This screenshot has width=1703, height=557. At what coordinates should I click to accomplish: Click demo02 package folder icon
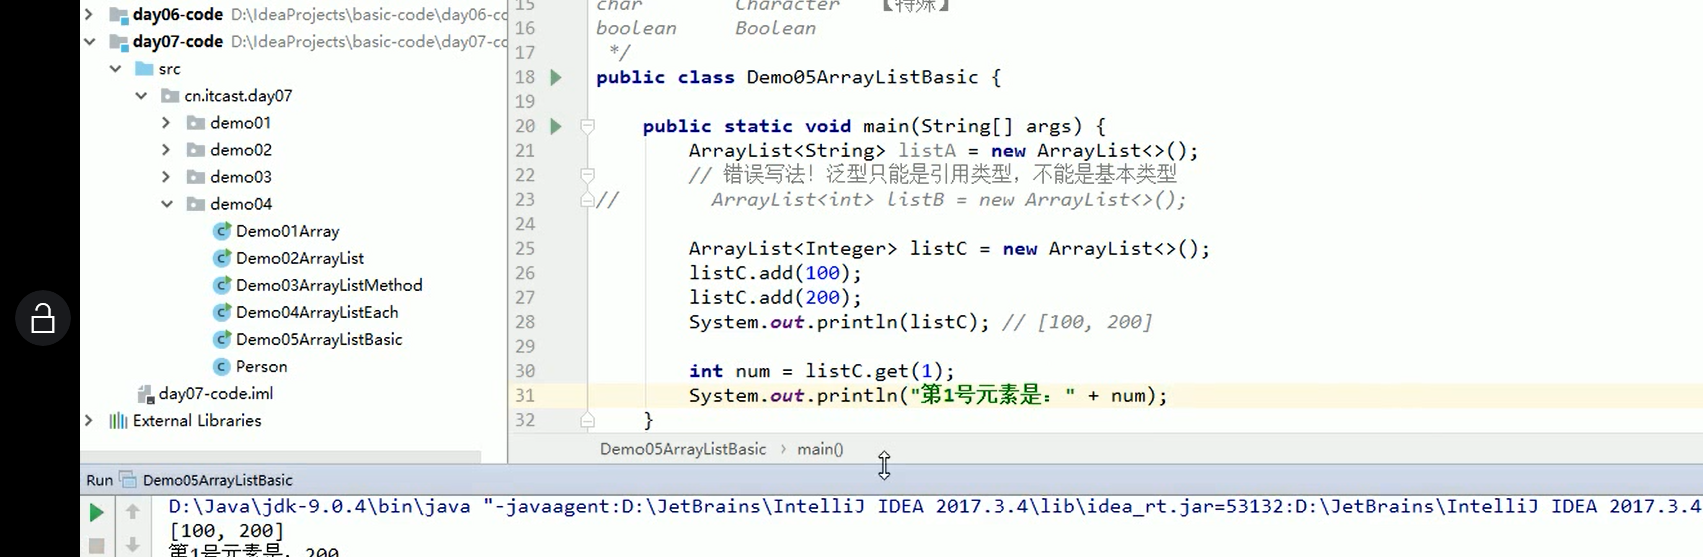tap(196, 150)
